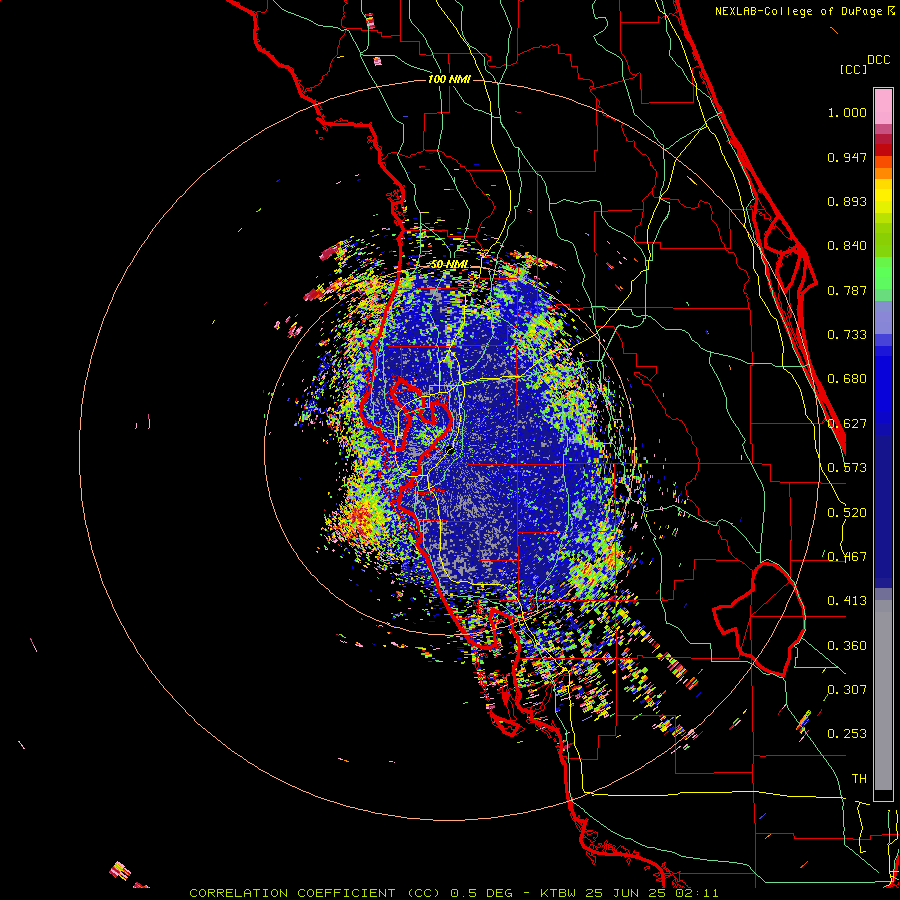Click the 0.947 scale value
This screenshot has height=900, width=900.
[x=847, y=157]
